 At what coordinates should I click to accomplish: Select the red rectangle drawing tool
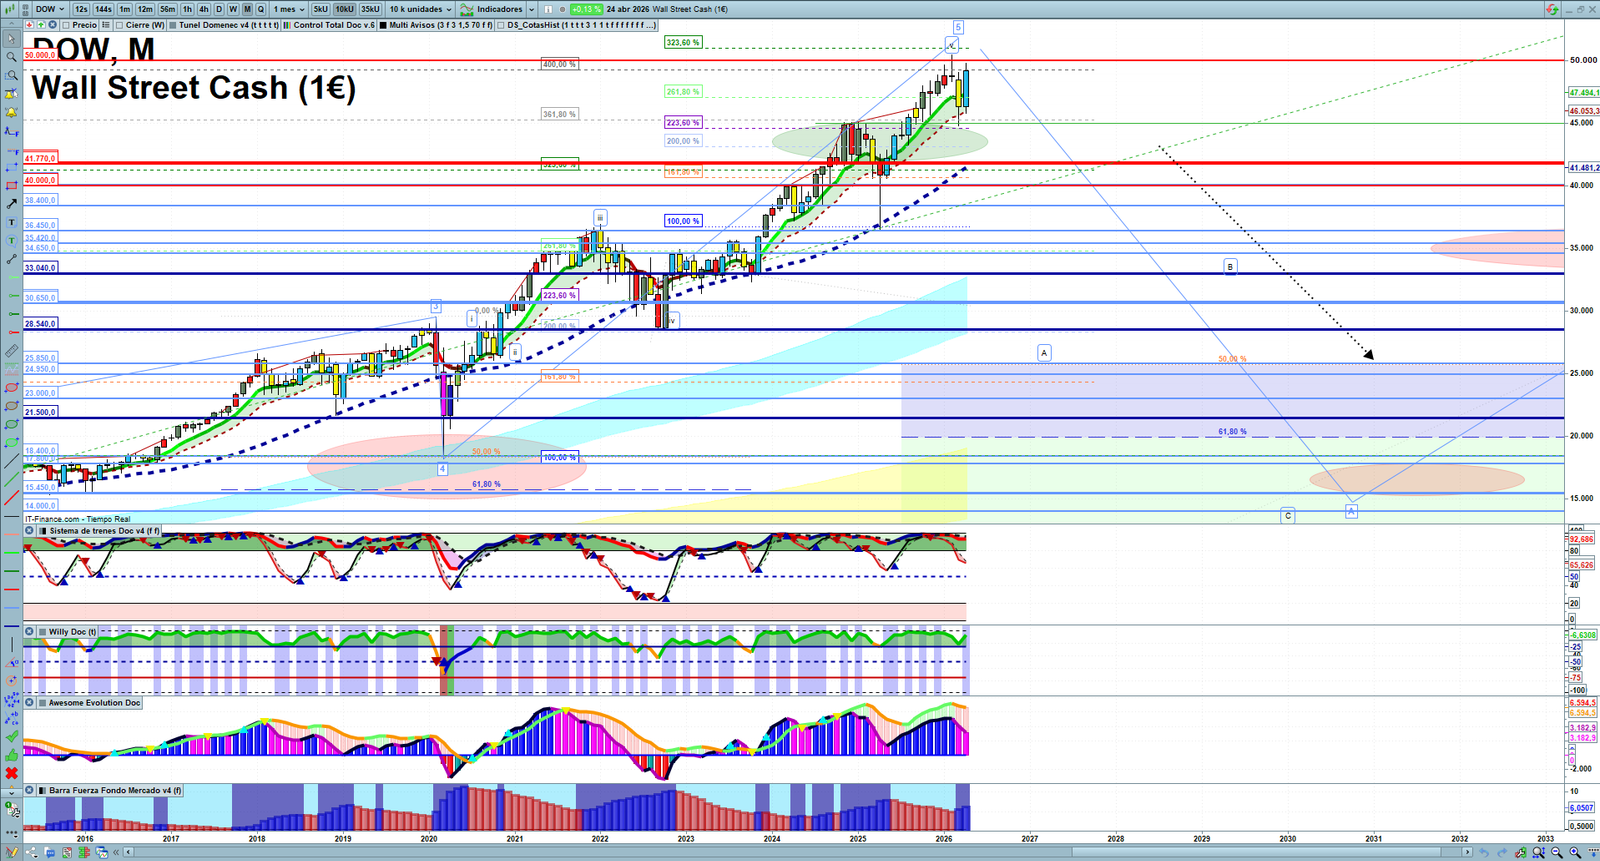click(x=11, y=186)
